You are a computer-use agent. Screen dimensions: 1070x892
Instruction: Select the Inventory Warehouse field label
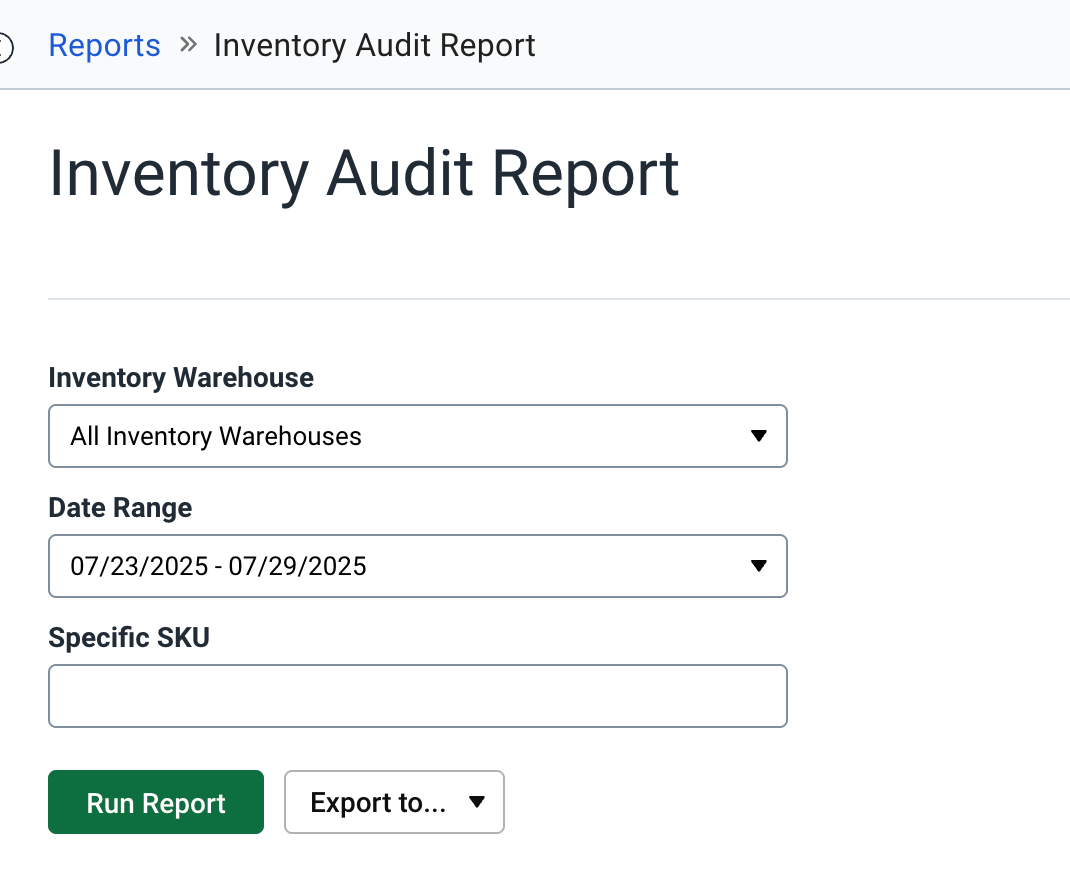click(x=180, y=378)
